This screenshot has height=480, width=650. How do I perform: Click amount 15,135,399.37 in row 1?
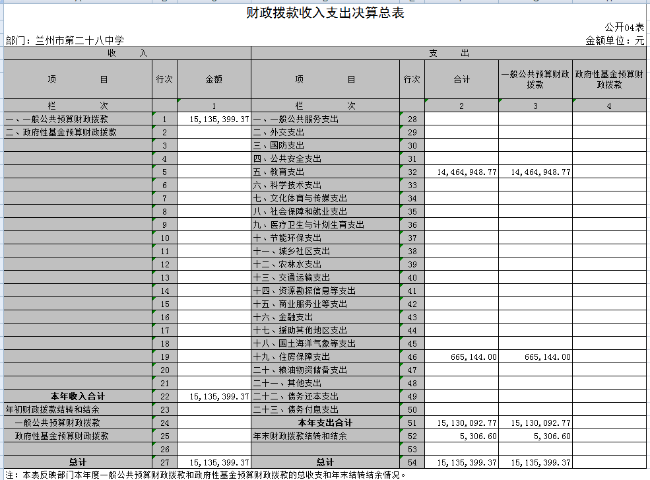pos(214,119)
